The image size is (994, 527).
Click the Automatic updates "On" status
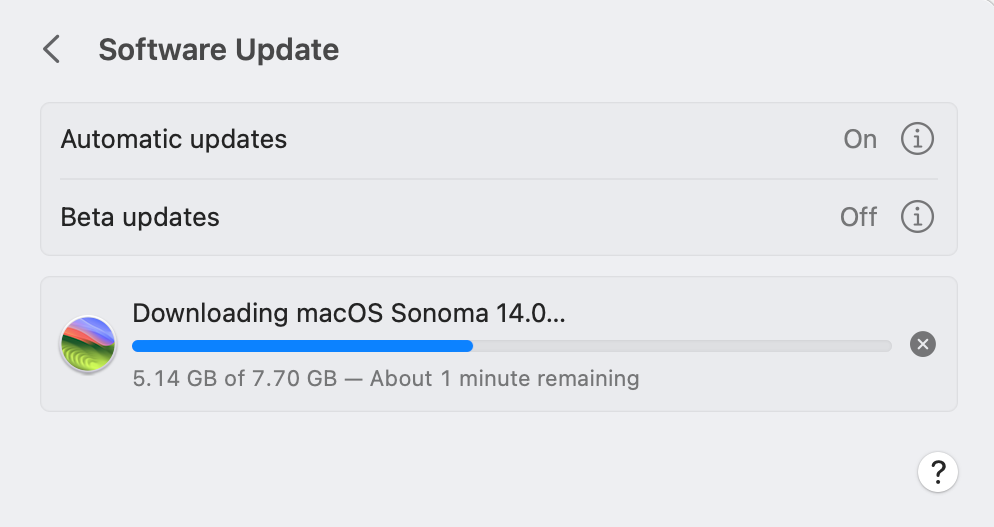(x=860, y=139)
